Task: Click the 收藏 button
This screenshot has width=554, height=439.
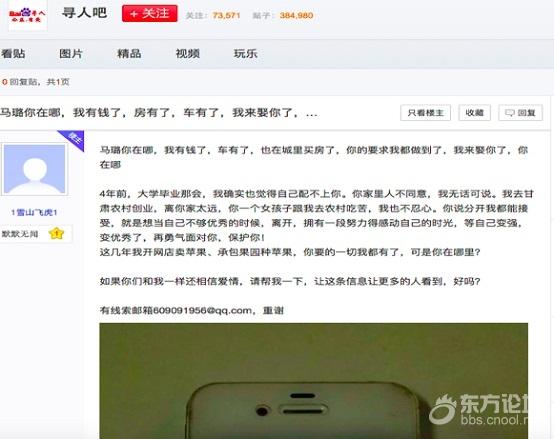Action: (475, 113)
